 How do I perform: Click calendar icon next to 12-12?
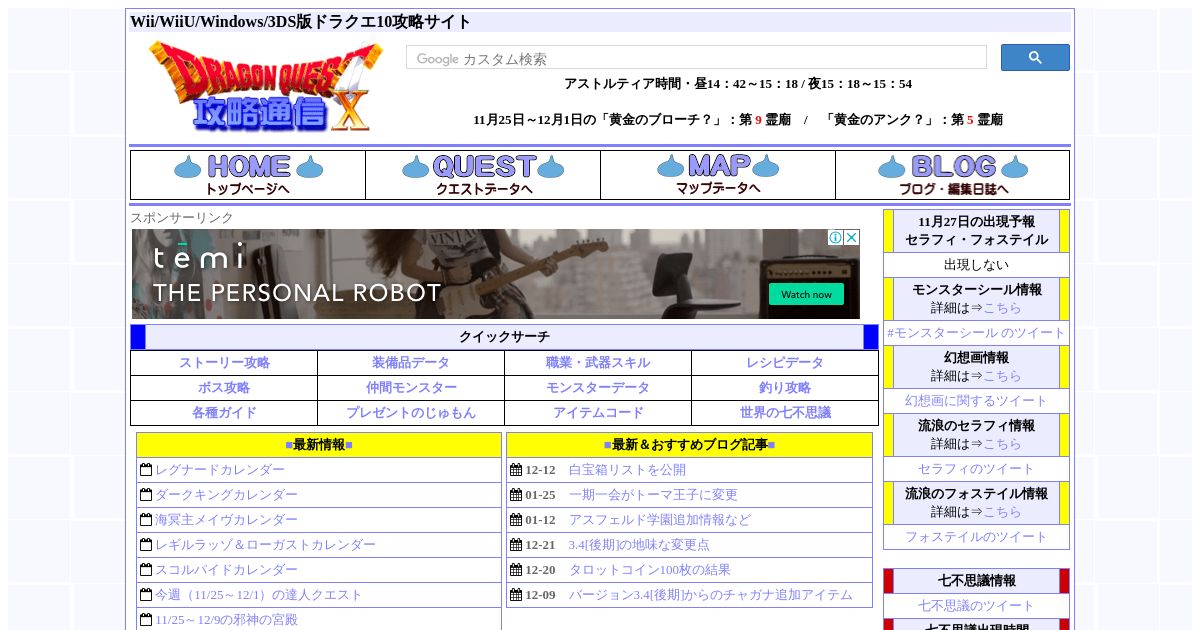tap(516, 470)
